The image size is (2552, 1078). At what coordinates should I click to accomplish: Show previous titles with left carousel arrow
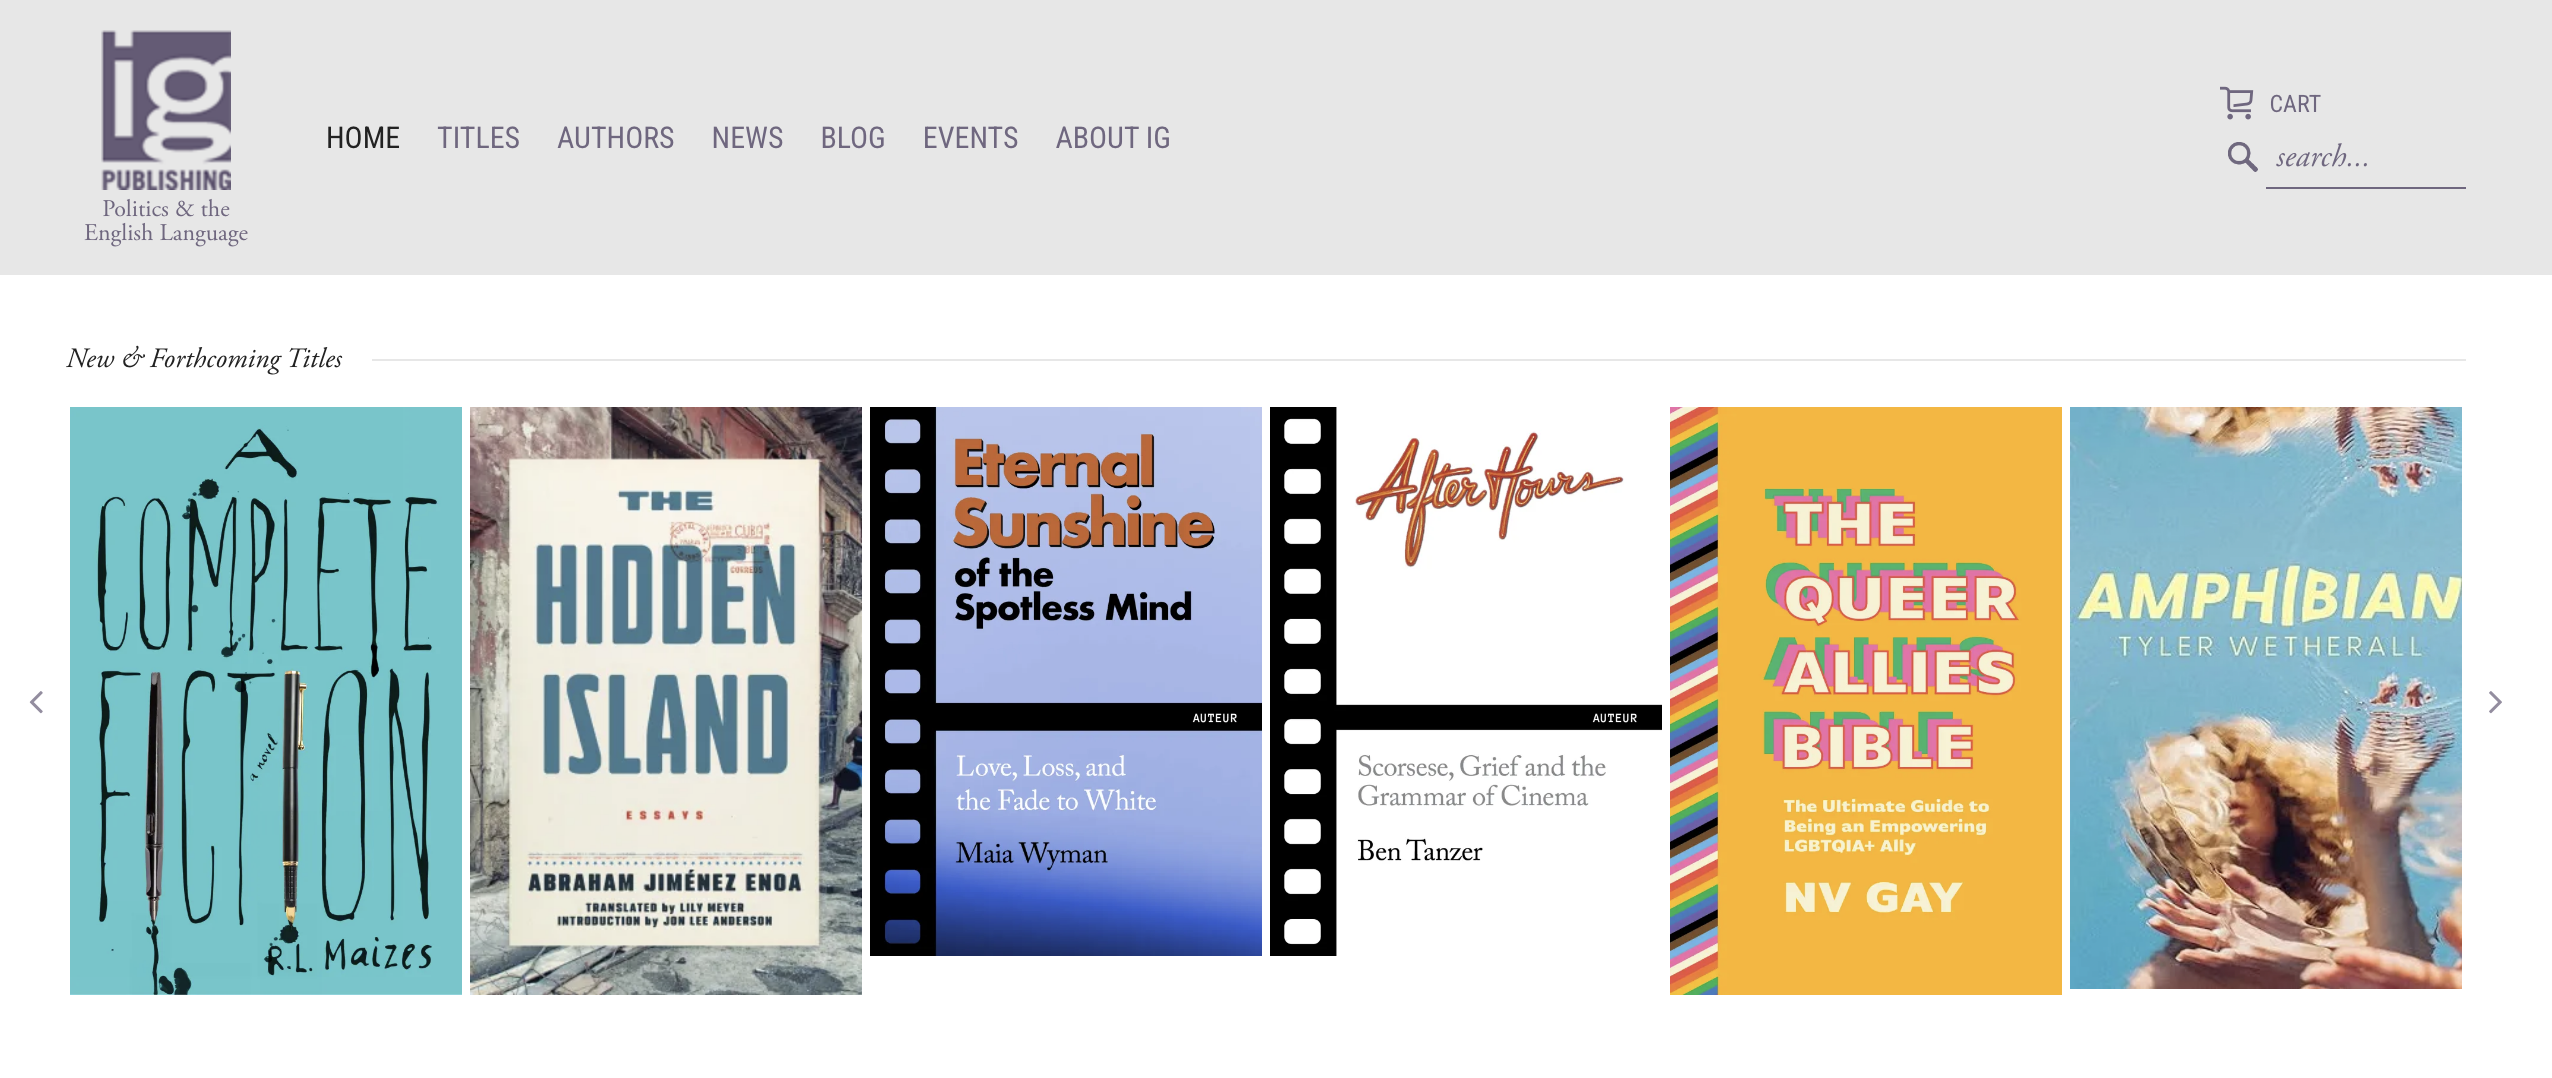pyautogui.click(x=37, y=702)
